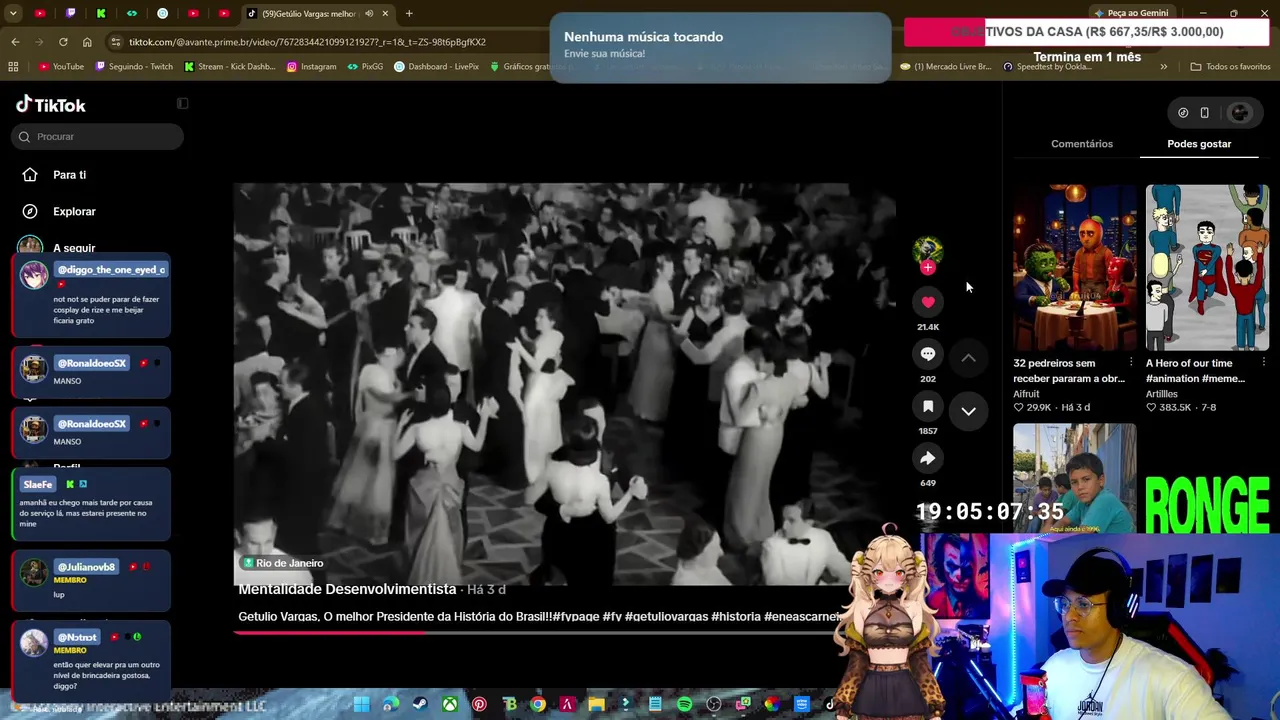
Task: Open the PixGG bookmark
Action: pos(365,67)
